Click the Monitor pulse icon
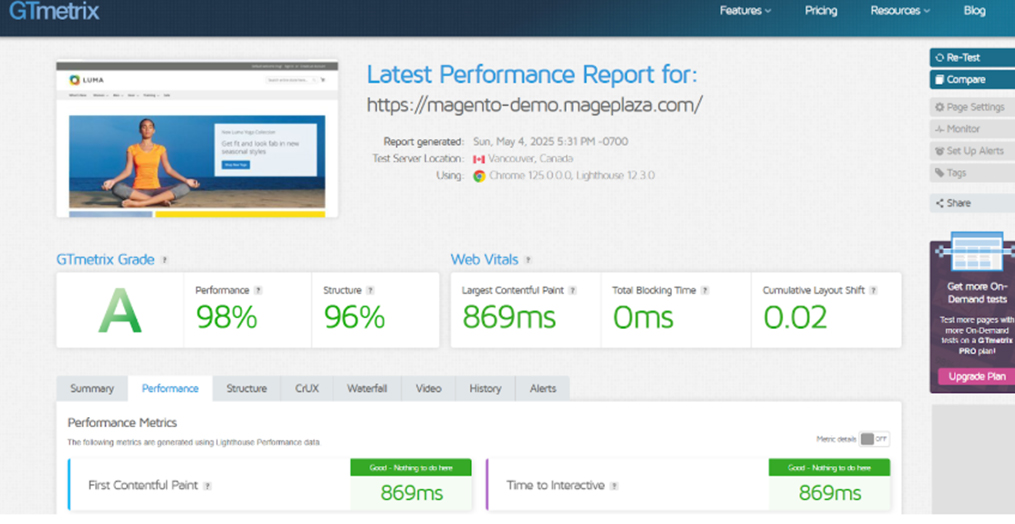The width and height of the screenshot is (1015, 524). coord(940,129)
